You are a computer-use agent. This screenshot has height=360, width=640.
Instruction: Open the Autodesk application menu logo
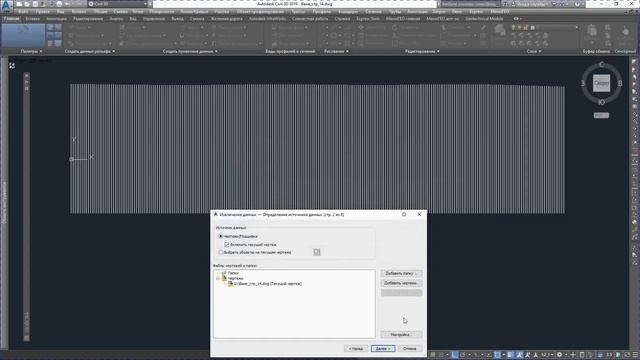6,6
